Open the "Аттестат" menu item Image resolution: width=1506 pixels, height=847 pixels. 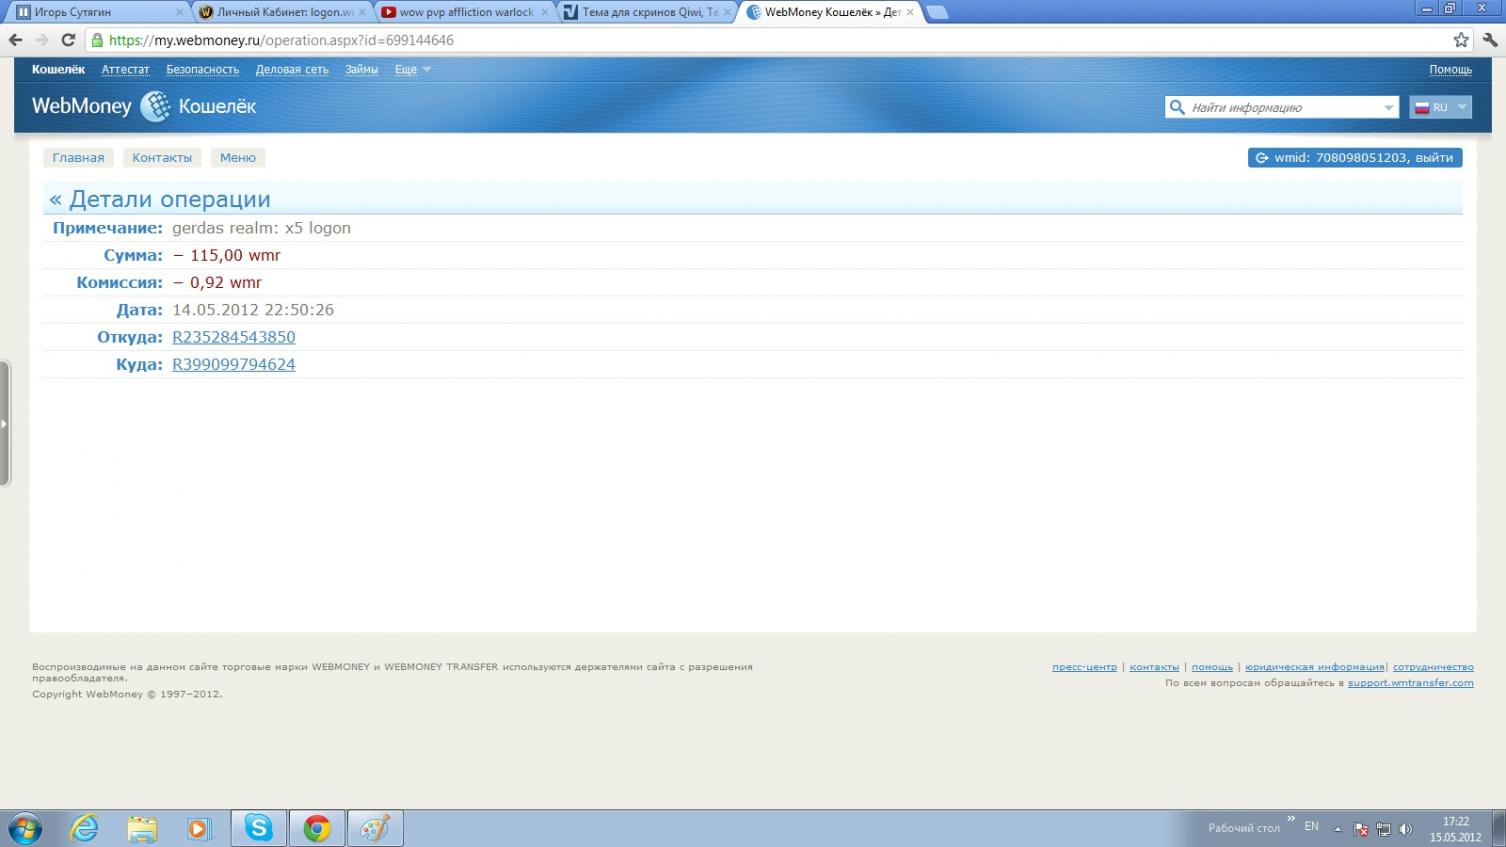point(125,69)
